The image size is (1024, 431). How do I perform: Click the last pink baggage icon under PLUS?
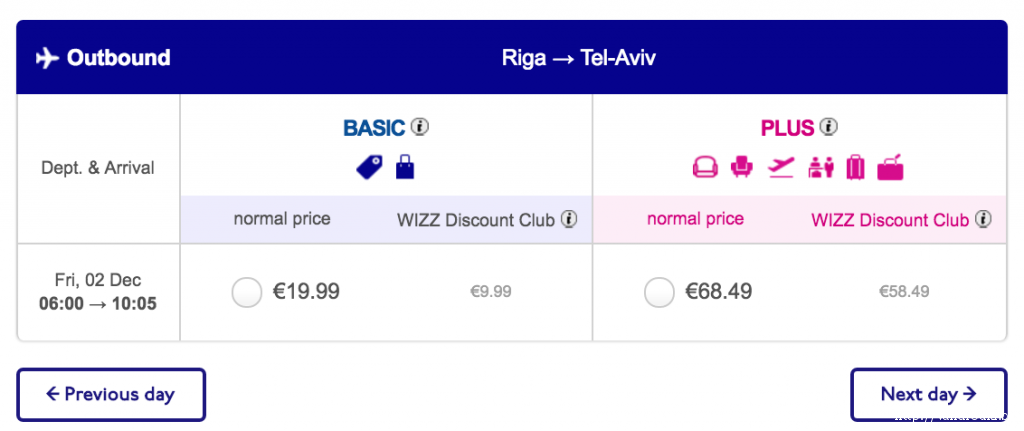(890, 168)
